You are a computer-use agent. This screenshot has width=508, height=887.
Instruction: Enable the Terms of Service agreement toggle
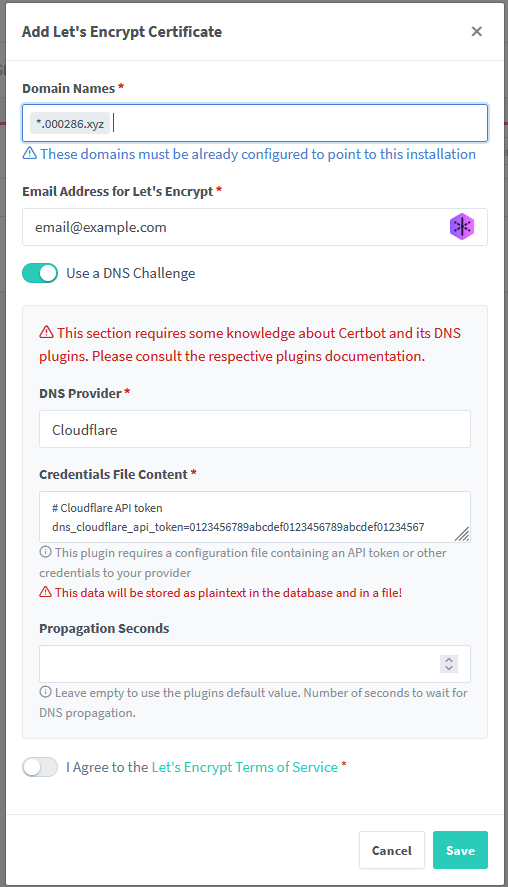click(40, 767)
